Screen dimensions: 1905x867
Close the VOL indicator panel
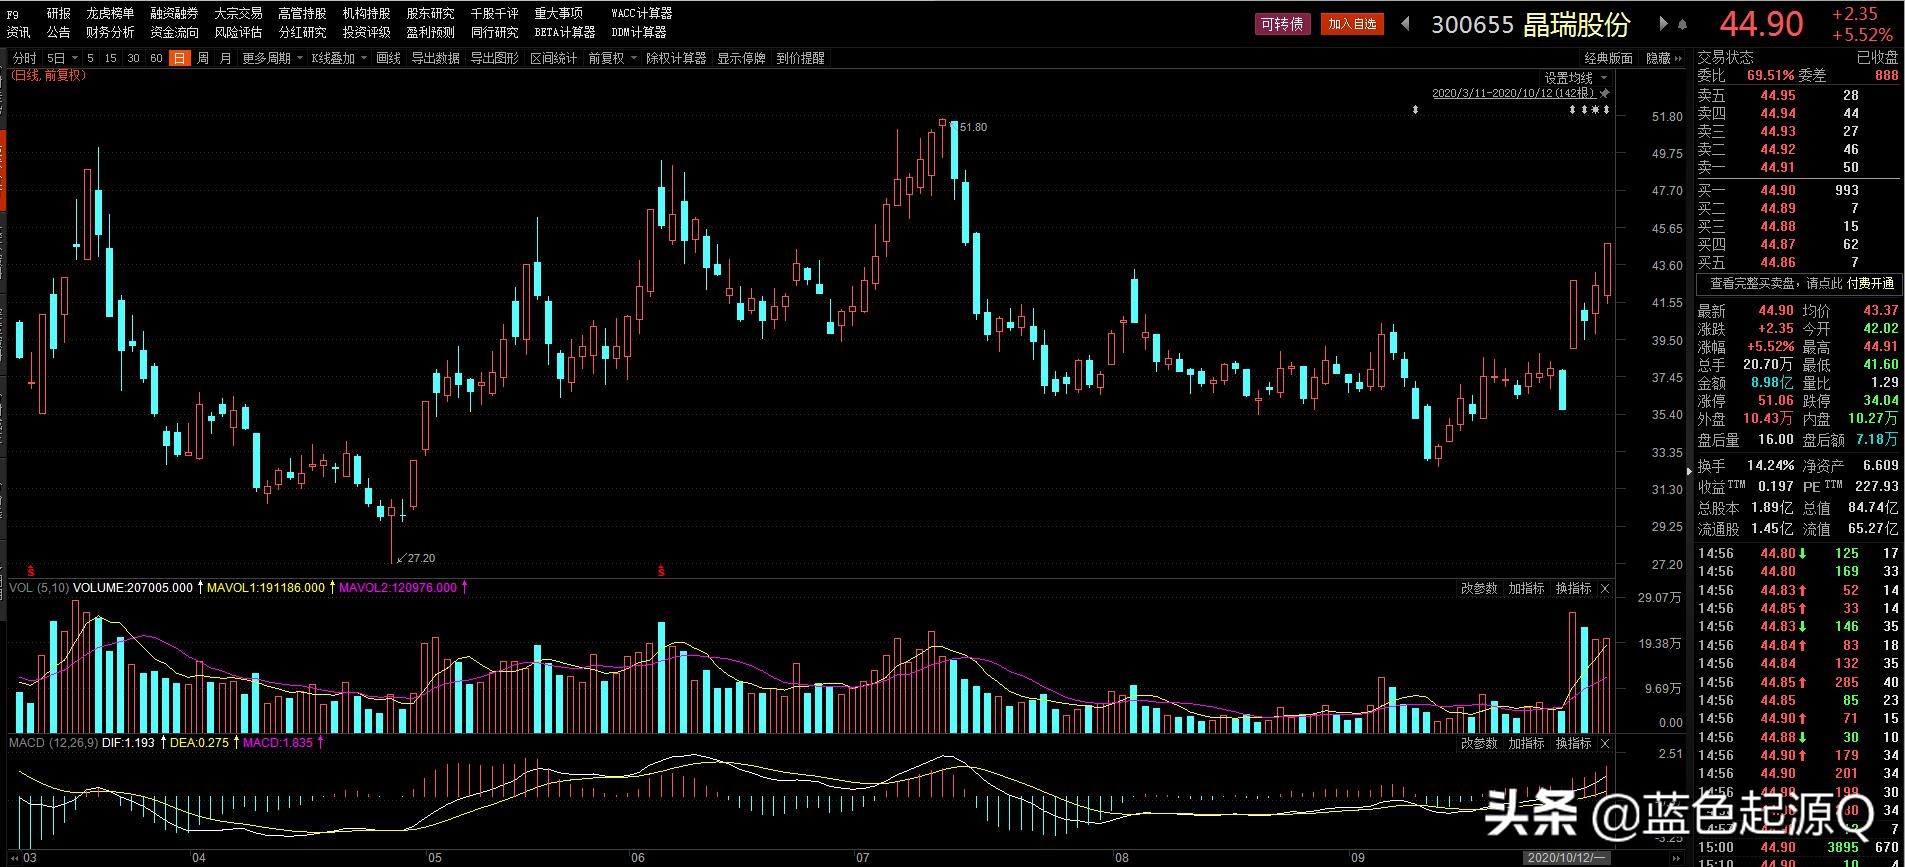(1605, 588)
